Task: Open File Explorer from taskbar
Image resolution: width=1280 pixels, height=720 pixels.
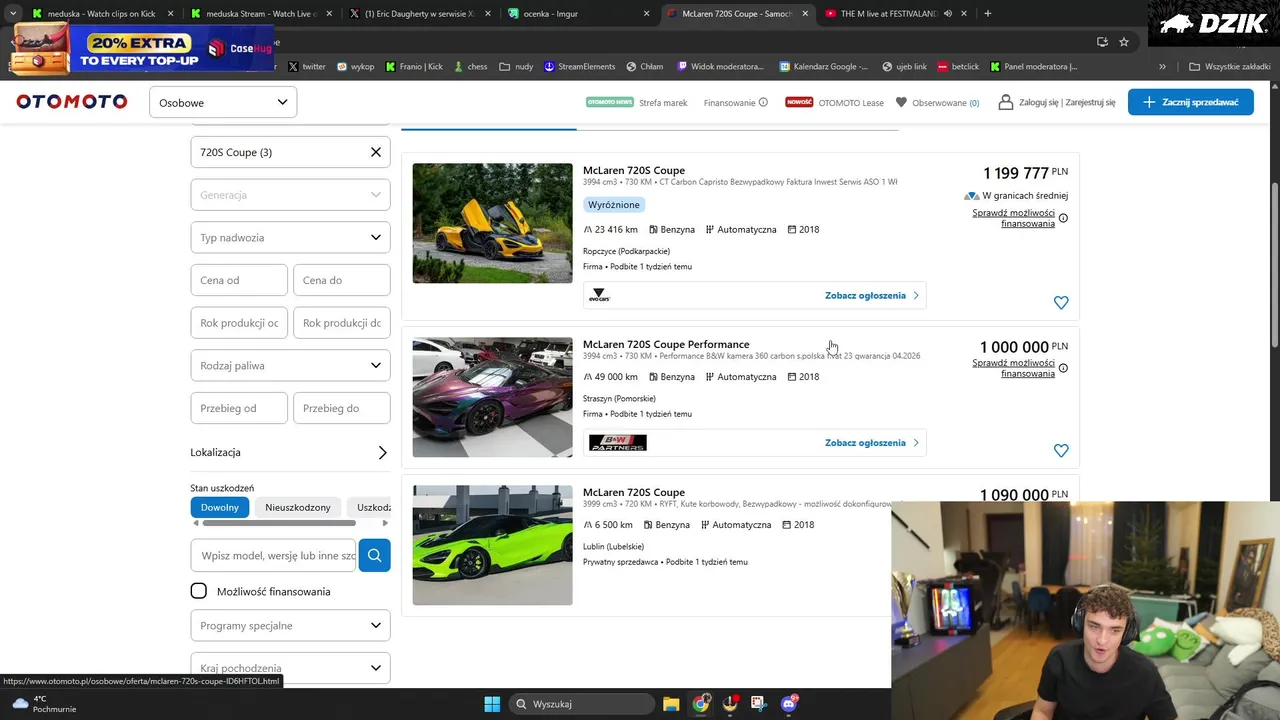Action: (x=671, y=704)
